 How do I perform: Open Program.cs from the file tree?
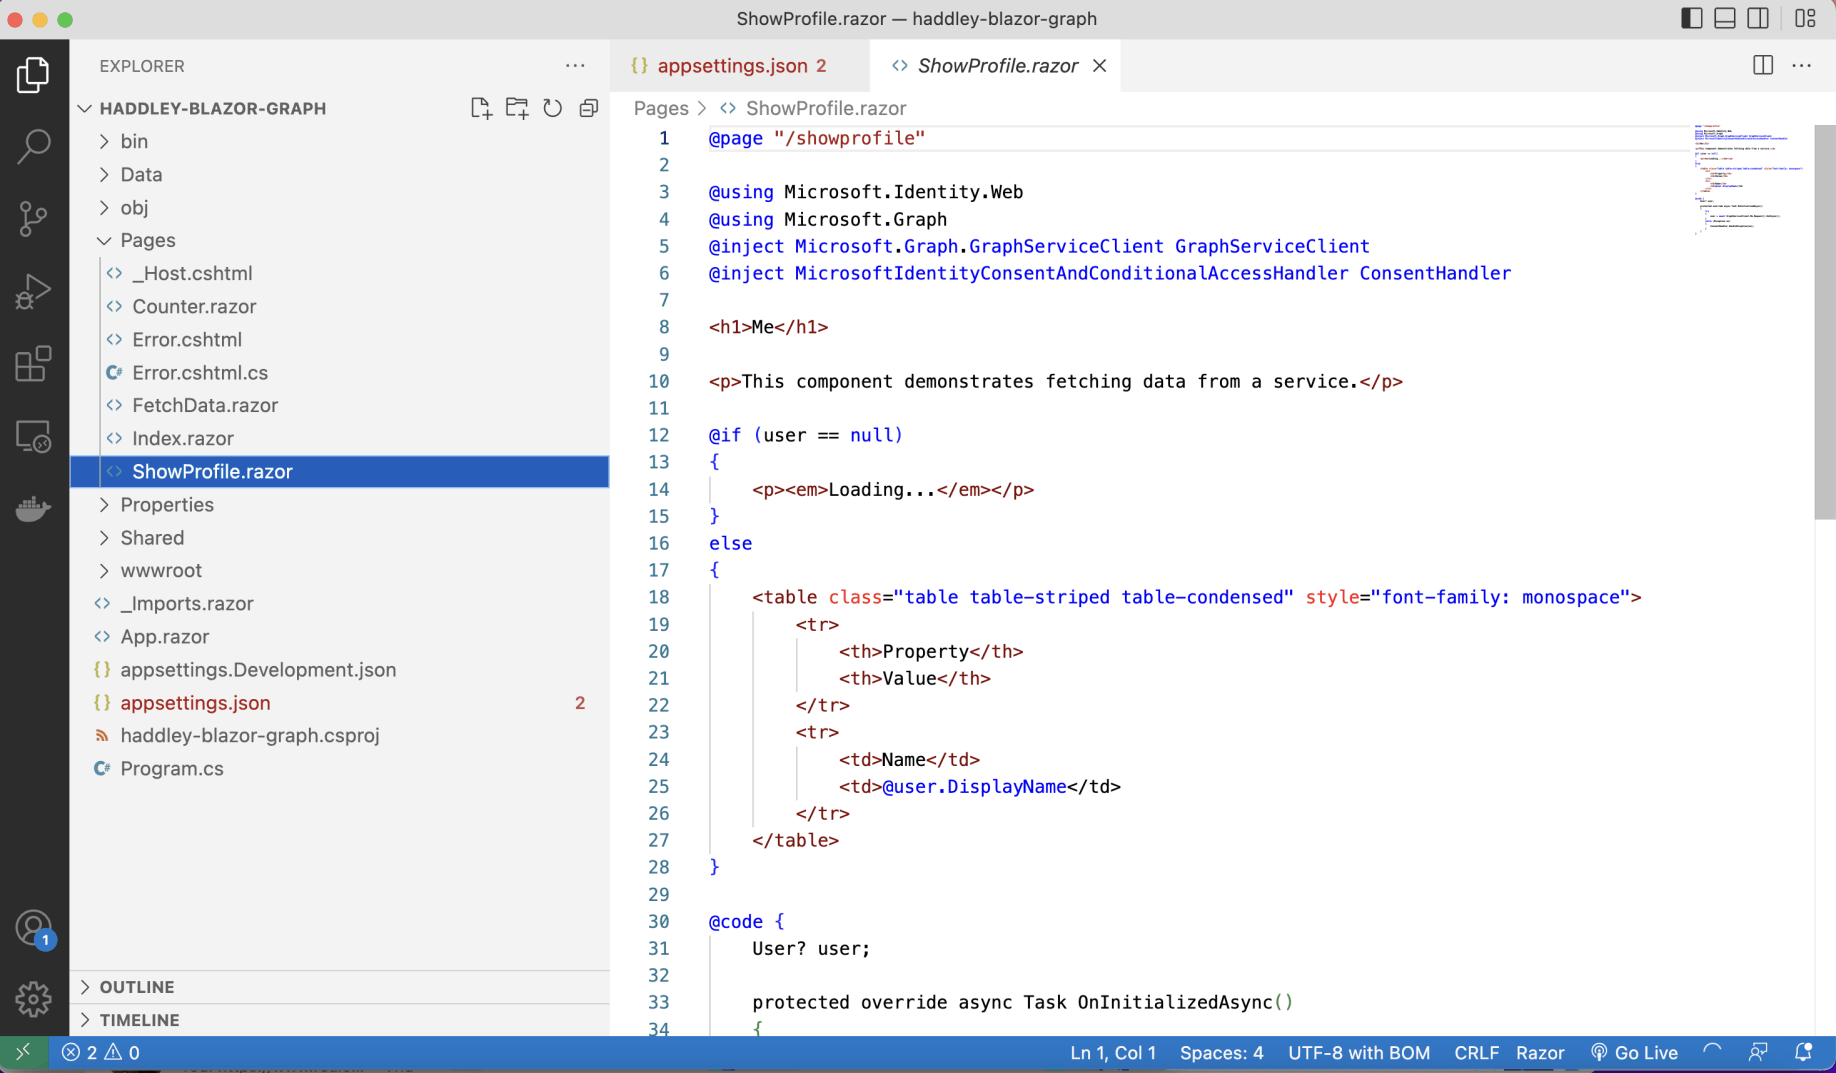click(x=171, y=769)
